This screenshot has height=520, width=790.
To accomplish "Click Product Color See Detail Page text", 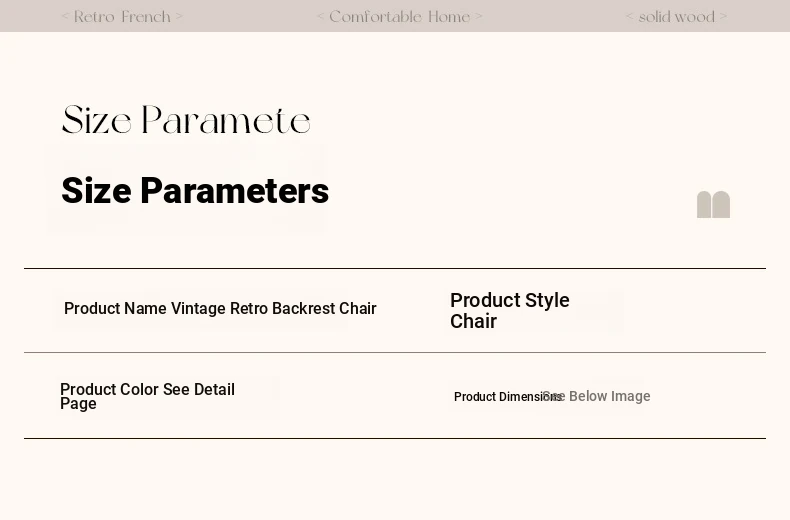I will click(x=147, y=396).
